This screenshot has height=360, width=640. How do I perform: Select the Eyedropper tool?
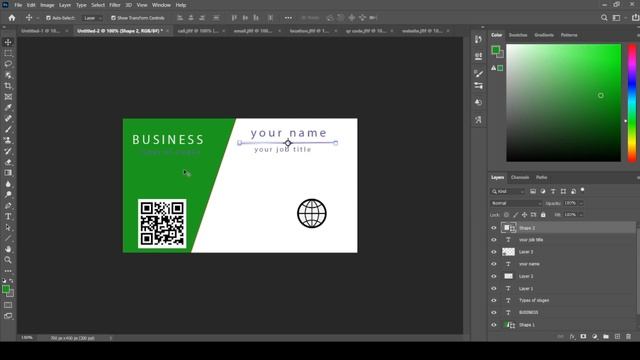[x=8, y=108]
